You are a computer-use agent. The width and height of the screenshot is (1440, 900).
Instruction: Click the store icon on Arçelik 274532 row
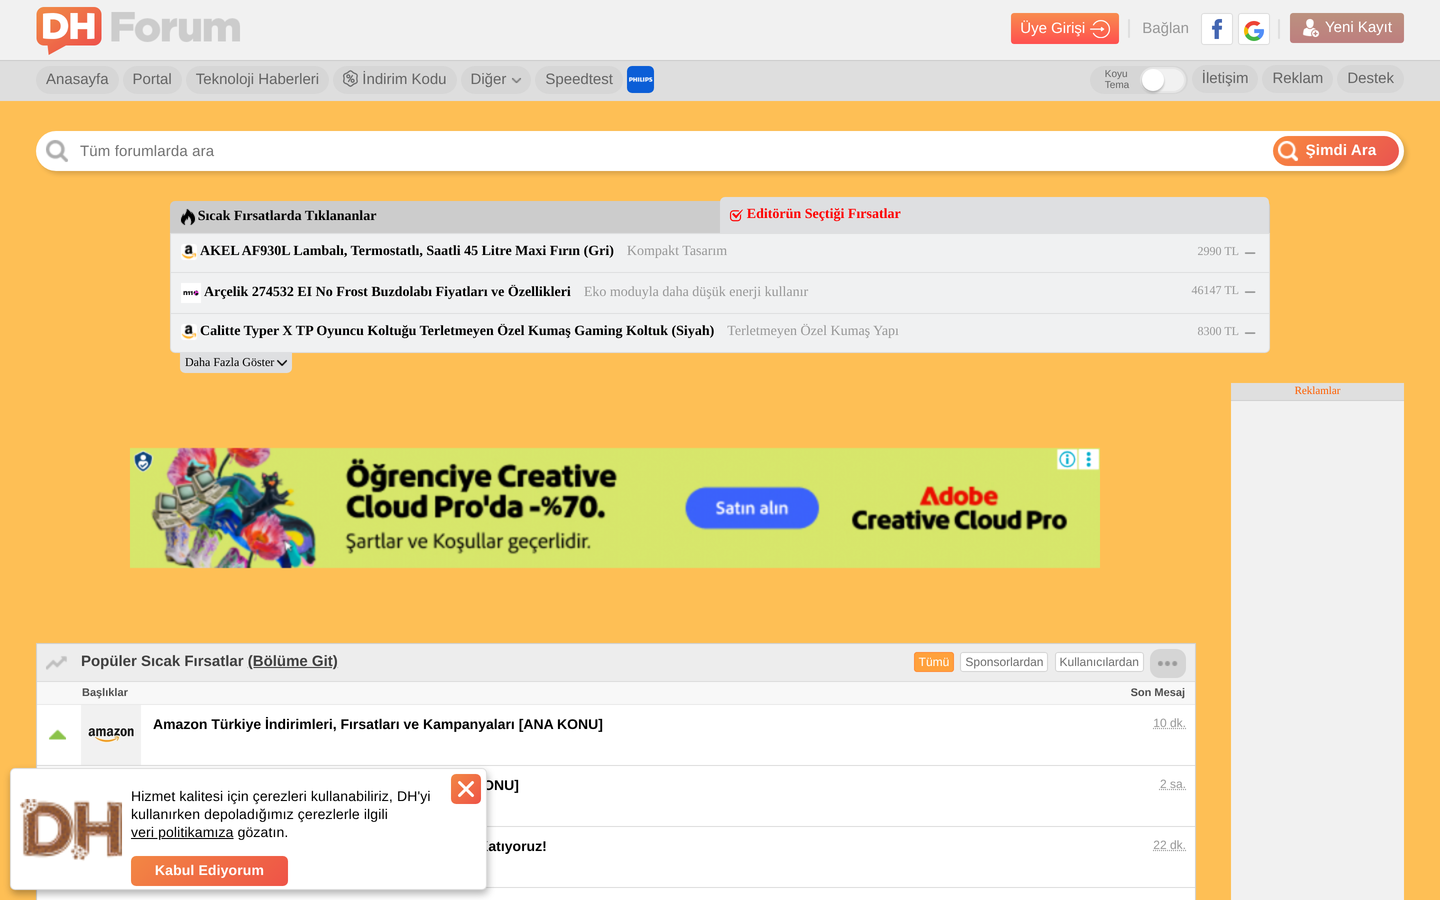click(x=190, y=292)
